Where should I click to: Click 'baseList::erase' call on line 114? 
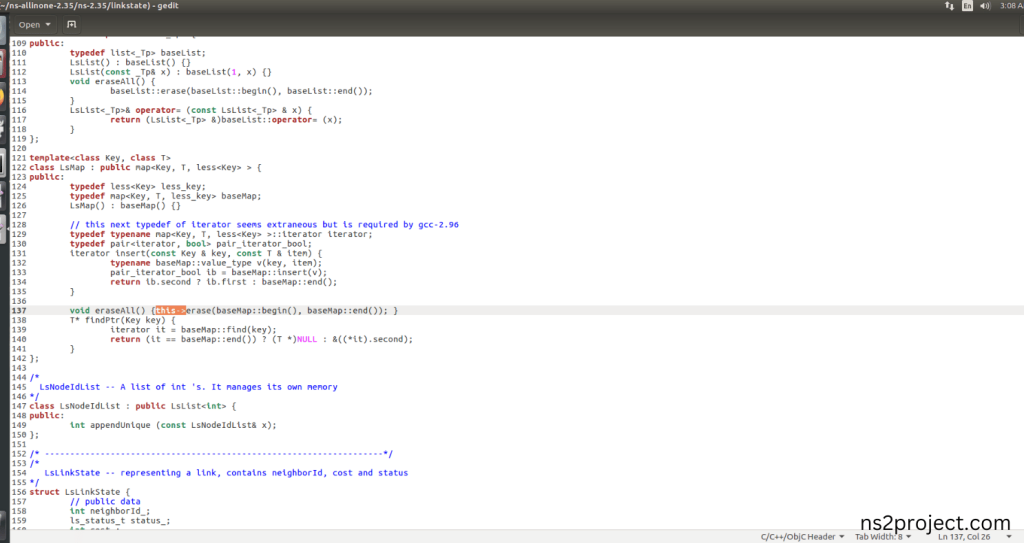pos(148,91)
